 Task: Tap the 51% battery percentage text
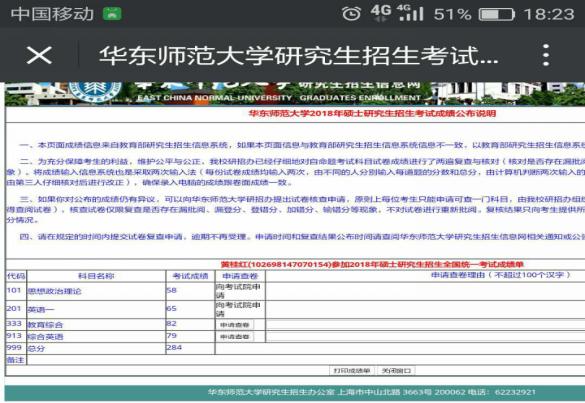(452, 15)
